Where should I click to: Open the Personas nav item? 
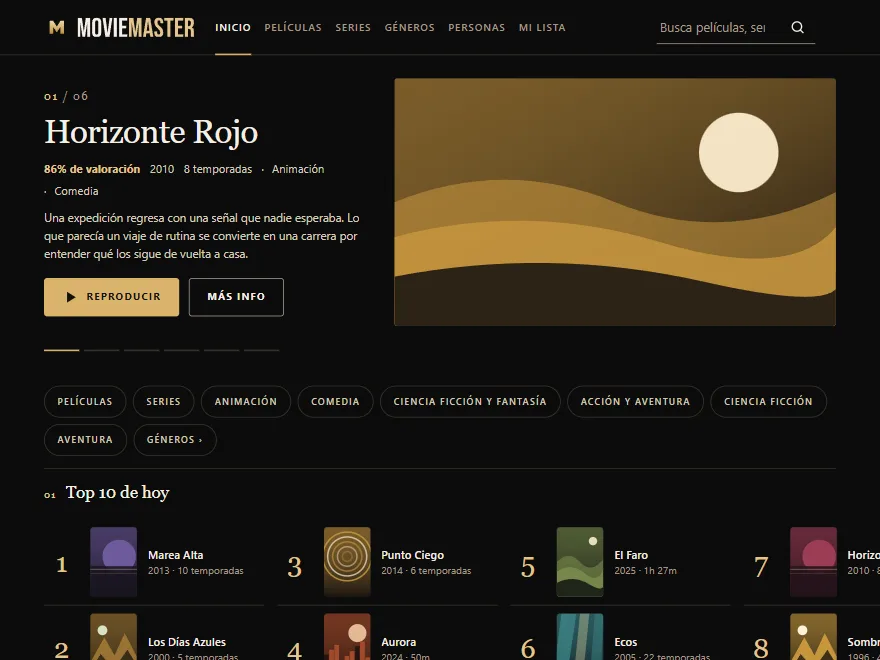click(x=476, y=28)
